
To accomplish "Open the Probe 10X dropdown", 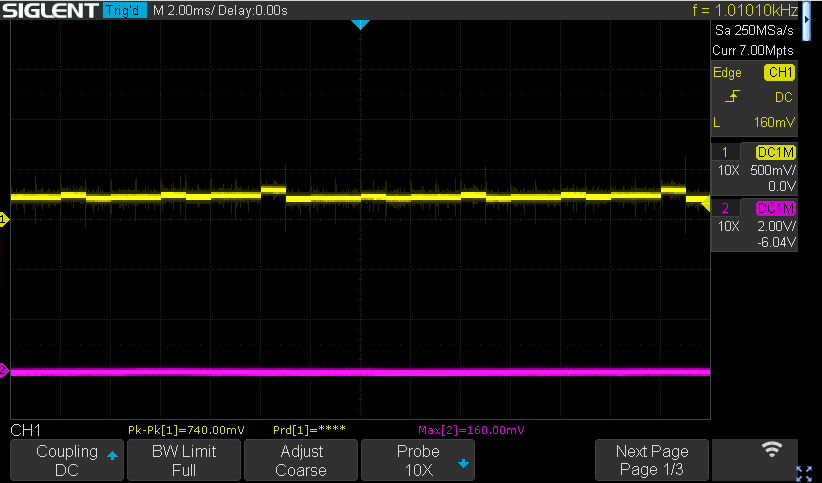I will [418, 460].
